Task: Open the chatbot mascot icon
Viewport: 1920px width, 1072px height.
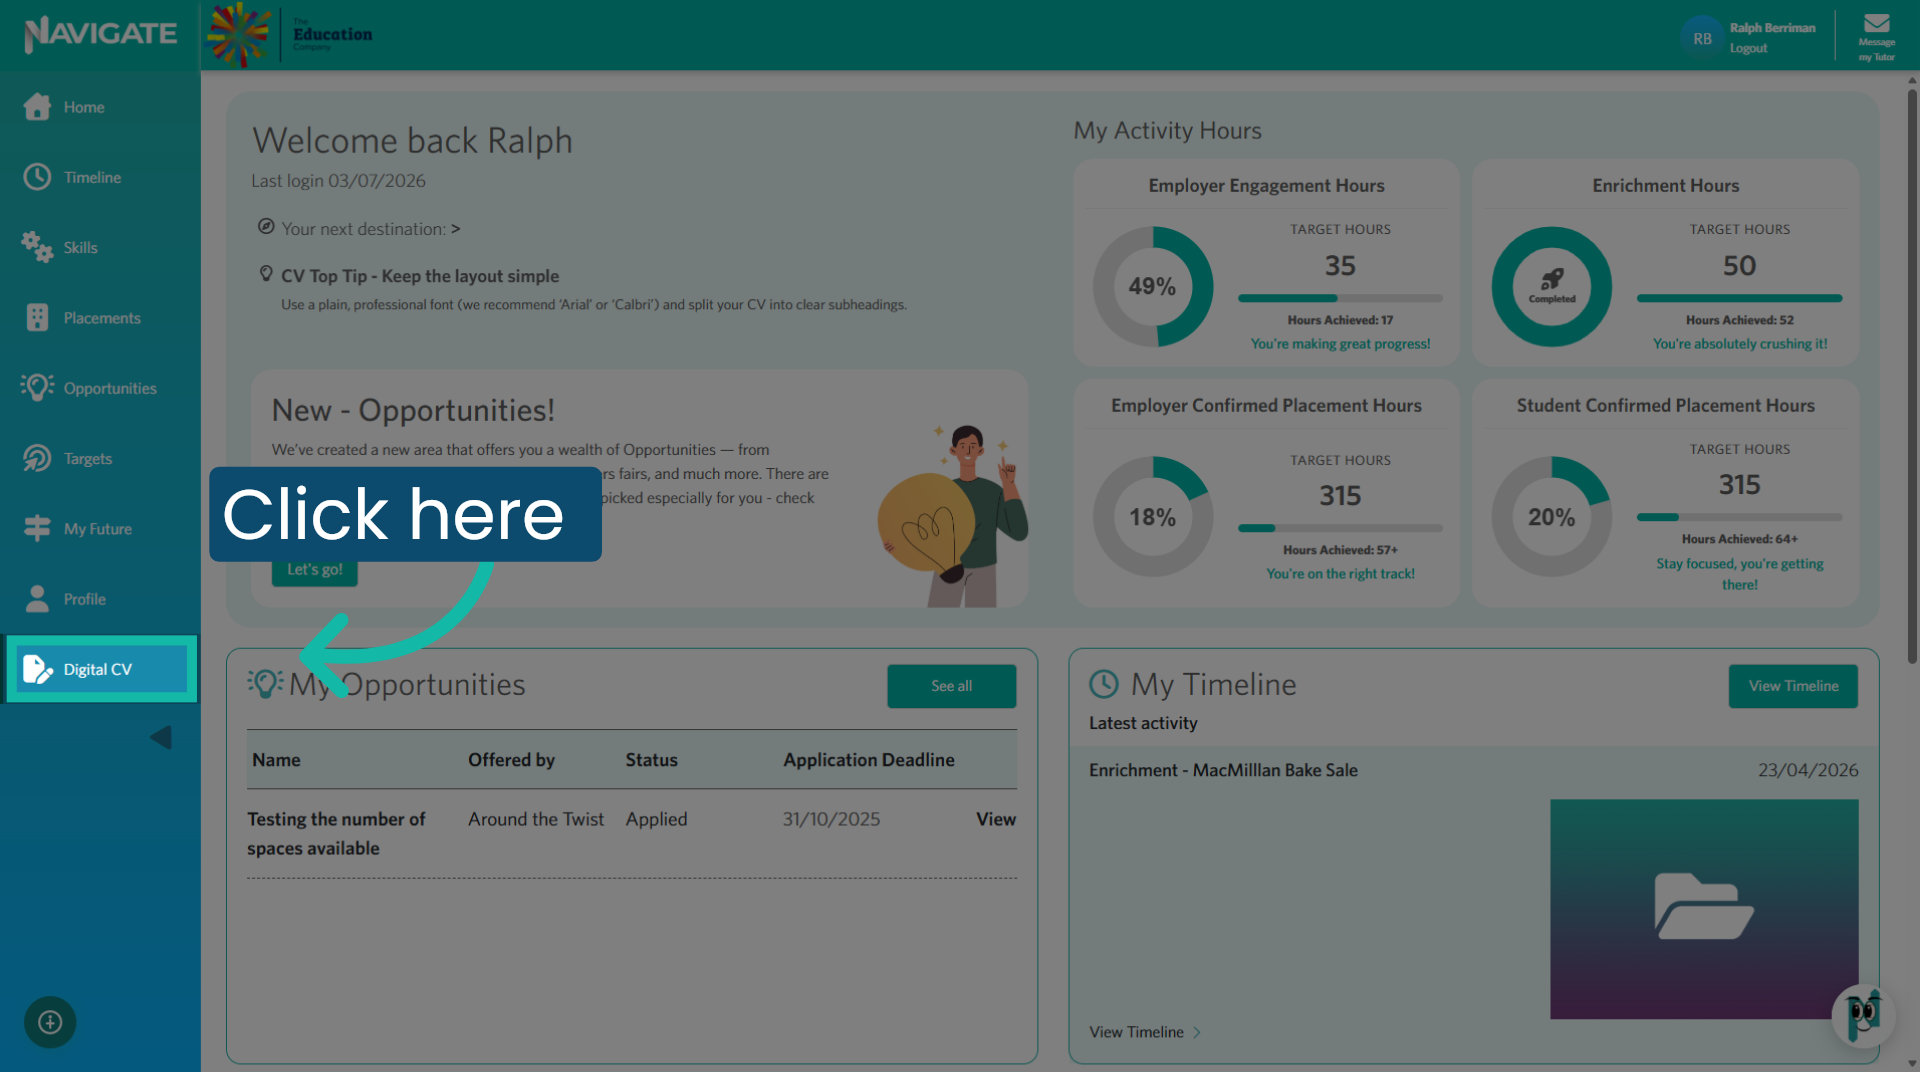Action: pyautogui.click(x=1864, y=1016)
